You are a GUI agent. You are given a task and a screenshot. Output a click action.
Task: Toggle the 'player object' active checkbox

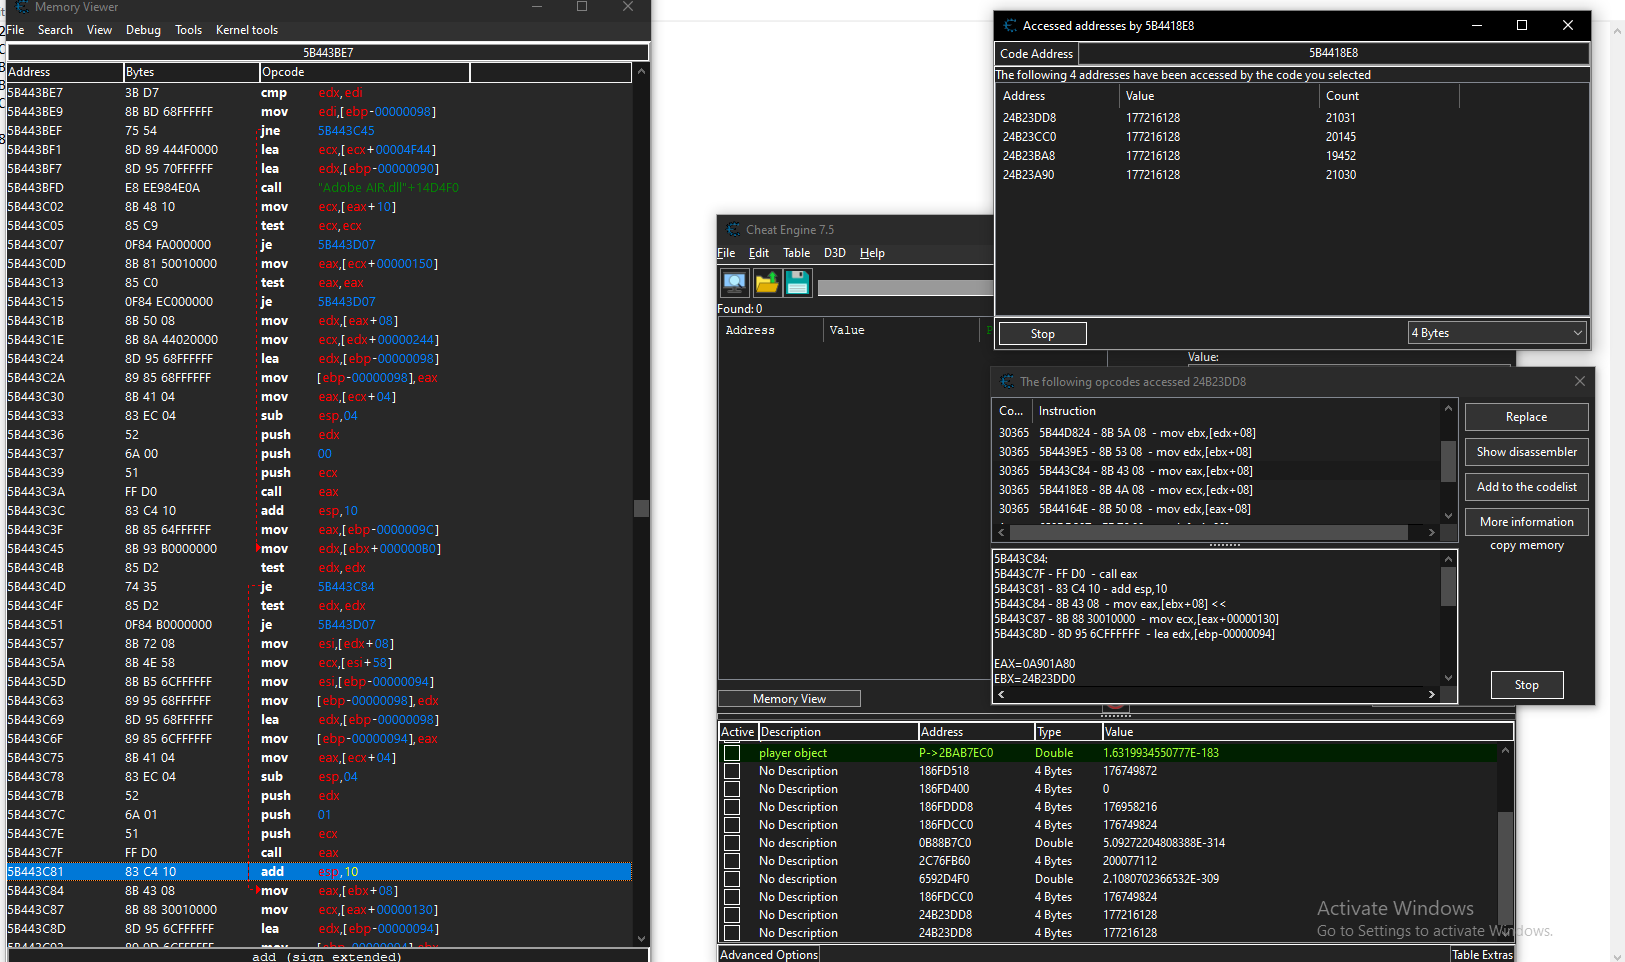(732, 753)
